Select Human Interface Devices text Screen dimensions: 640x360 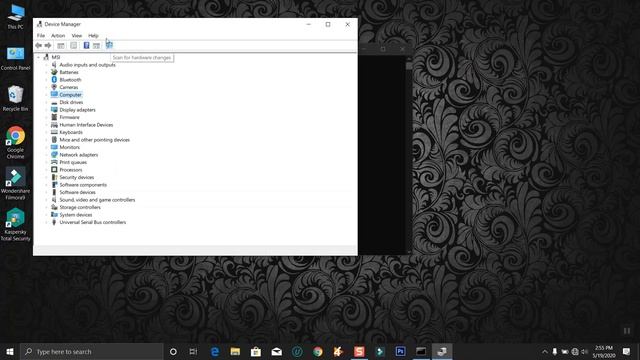tap(86, 125)
